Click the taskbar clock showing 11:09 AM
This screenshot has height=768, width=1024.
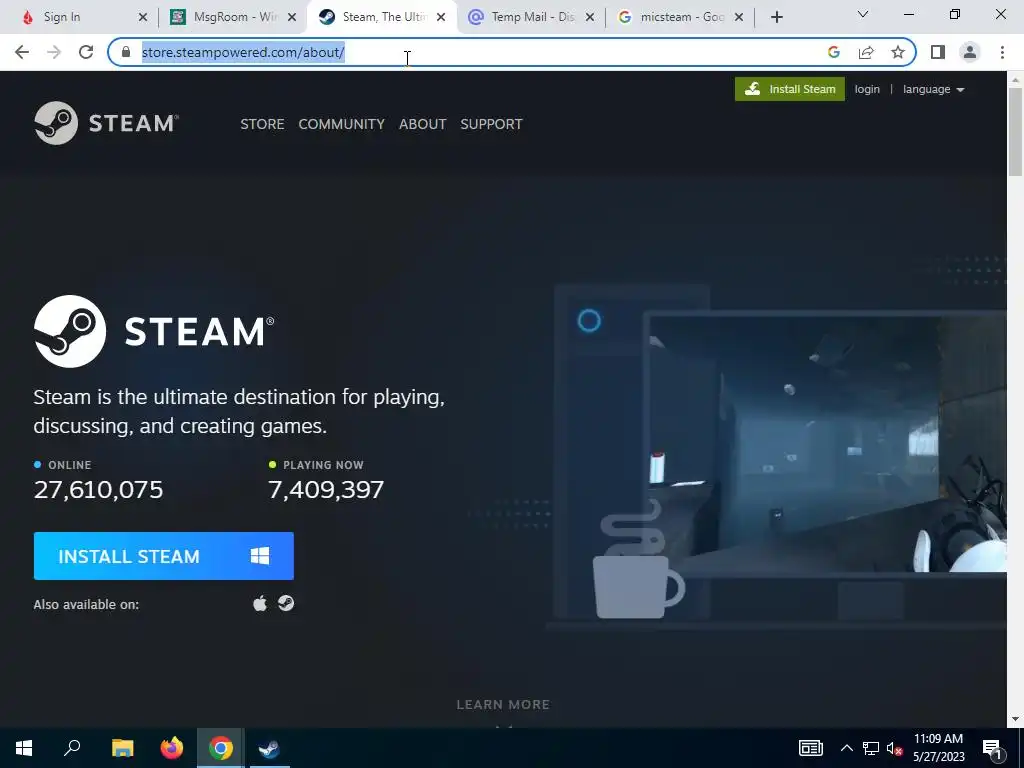pos(938,748)
